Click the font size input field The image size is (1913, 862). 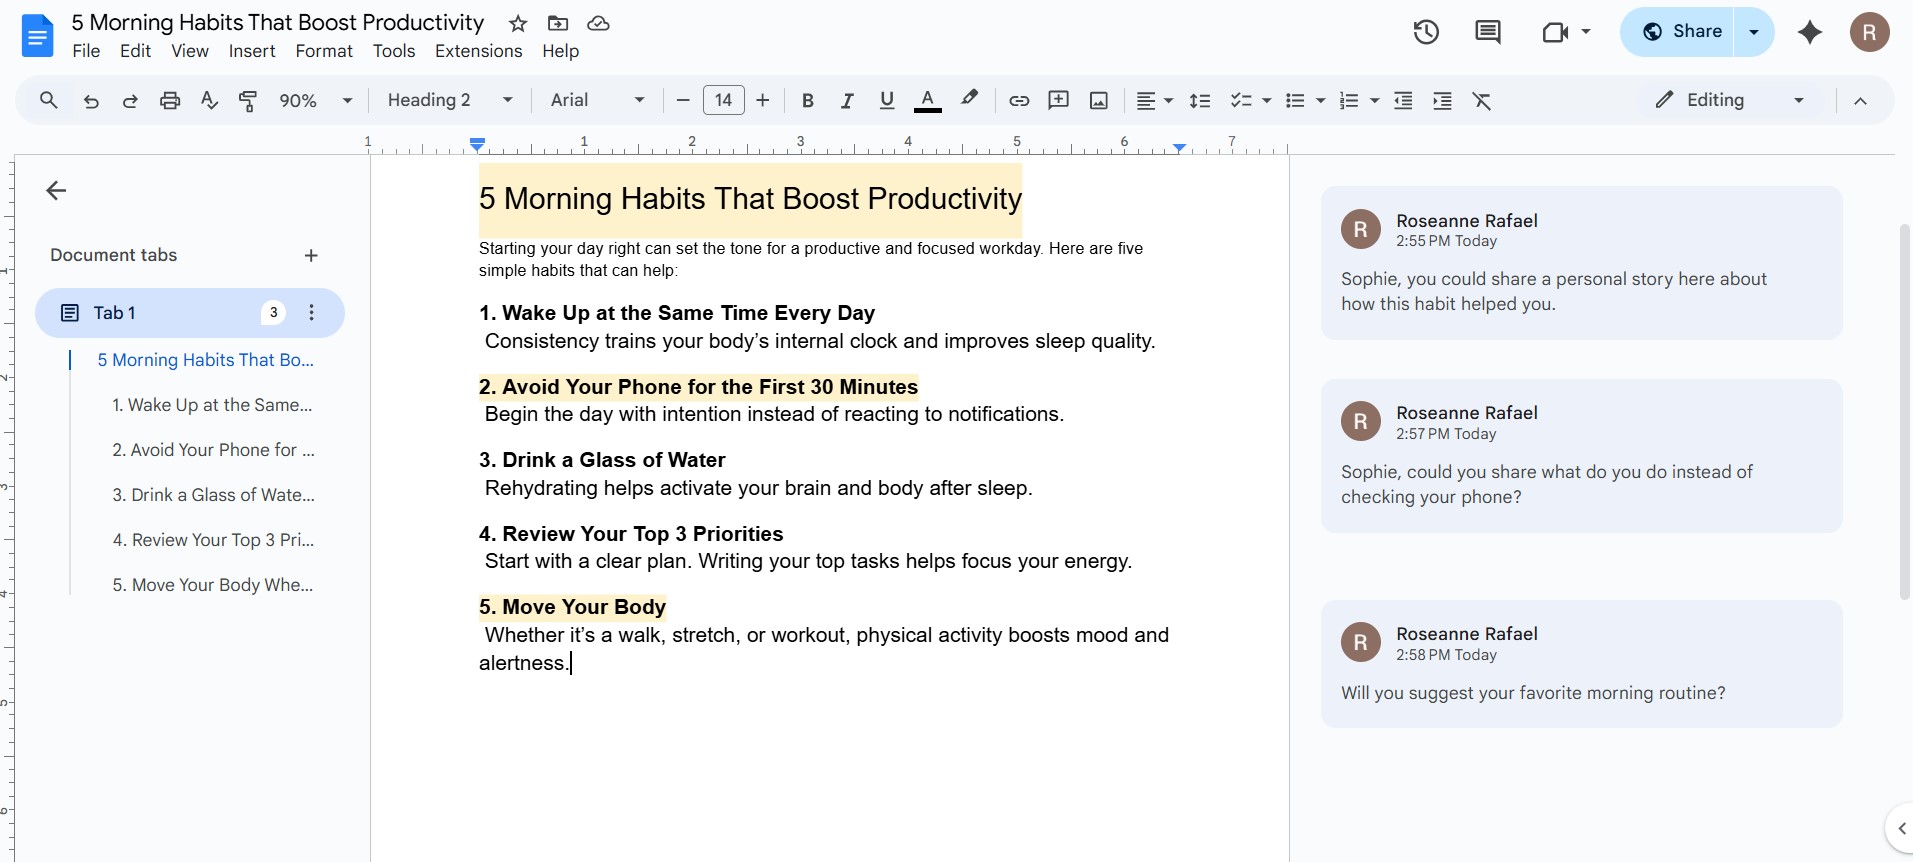coord(724,100)
